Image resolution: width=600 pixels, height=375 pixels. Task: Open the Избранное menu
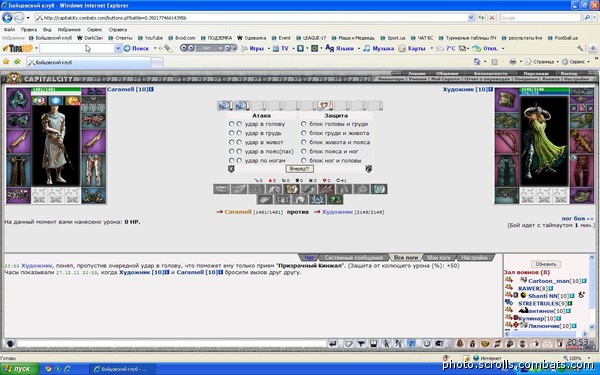point(69,29)
